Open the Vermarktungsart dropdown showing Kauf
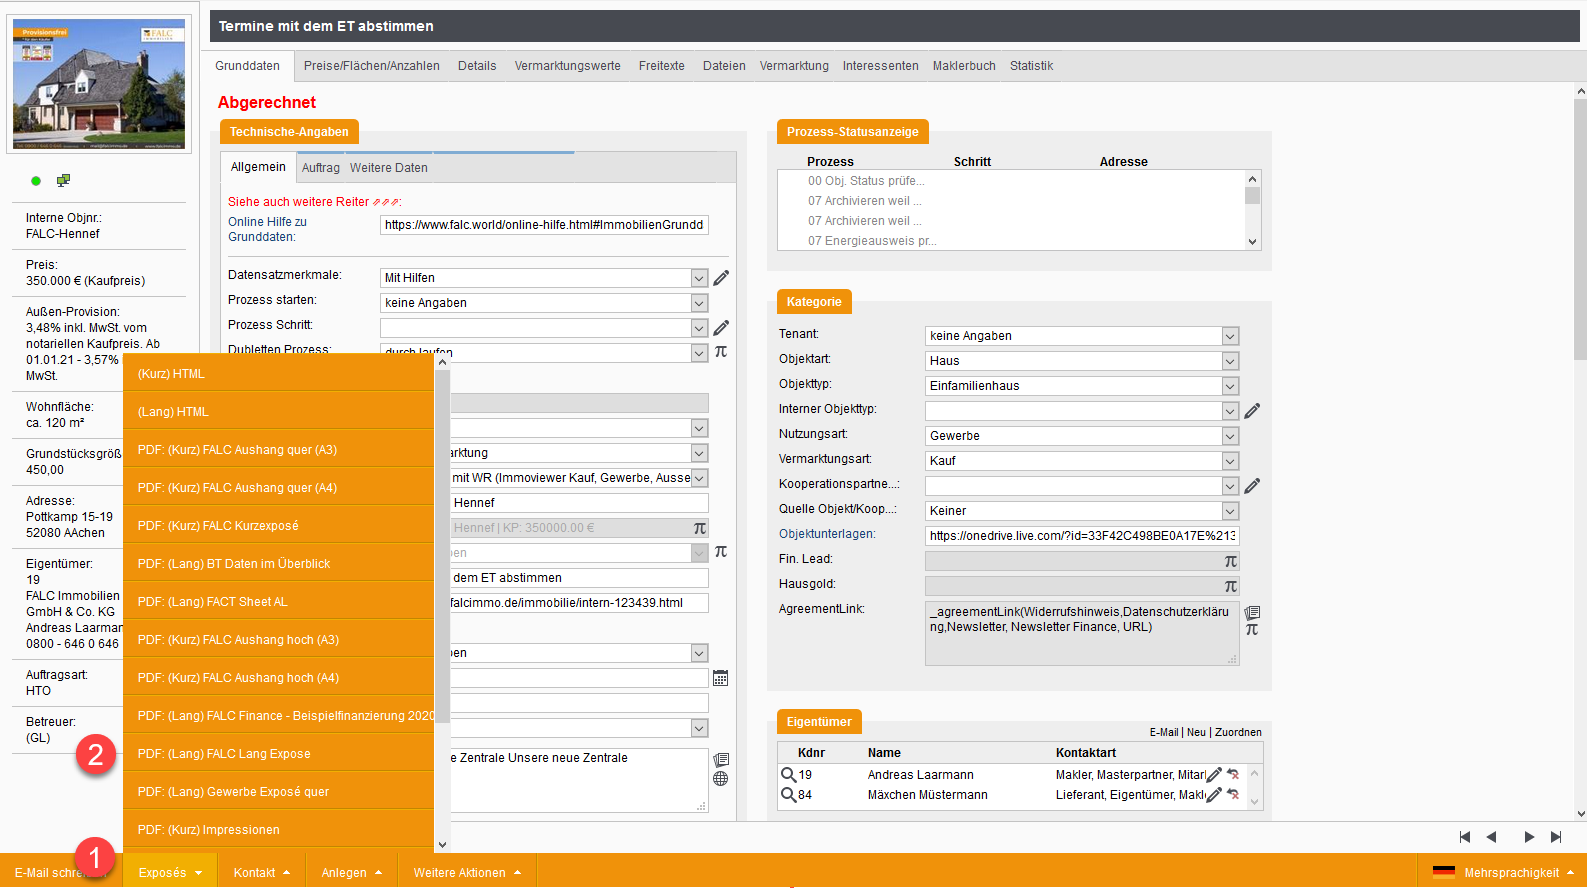This screenshot has width=1587, height=888. click(x=1230, y=461)
